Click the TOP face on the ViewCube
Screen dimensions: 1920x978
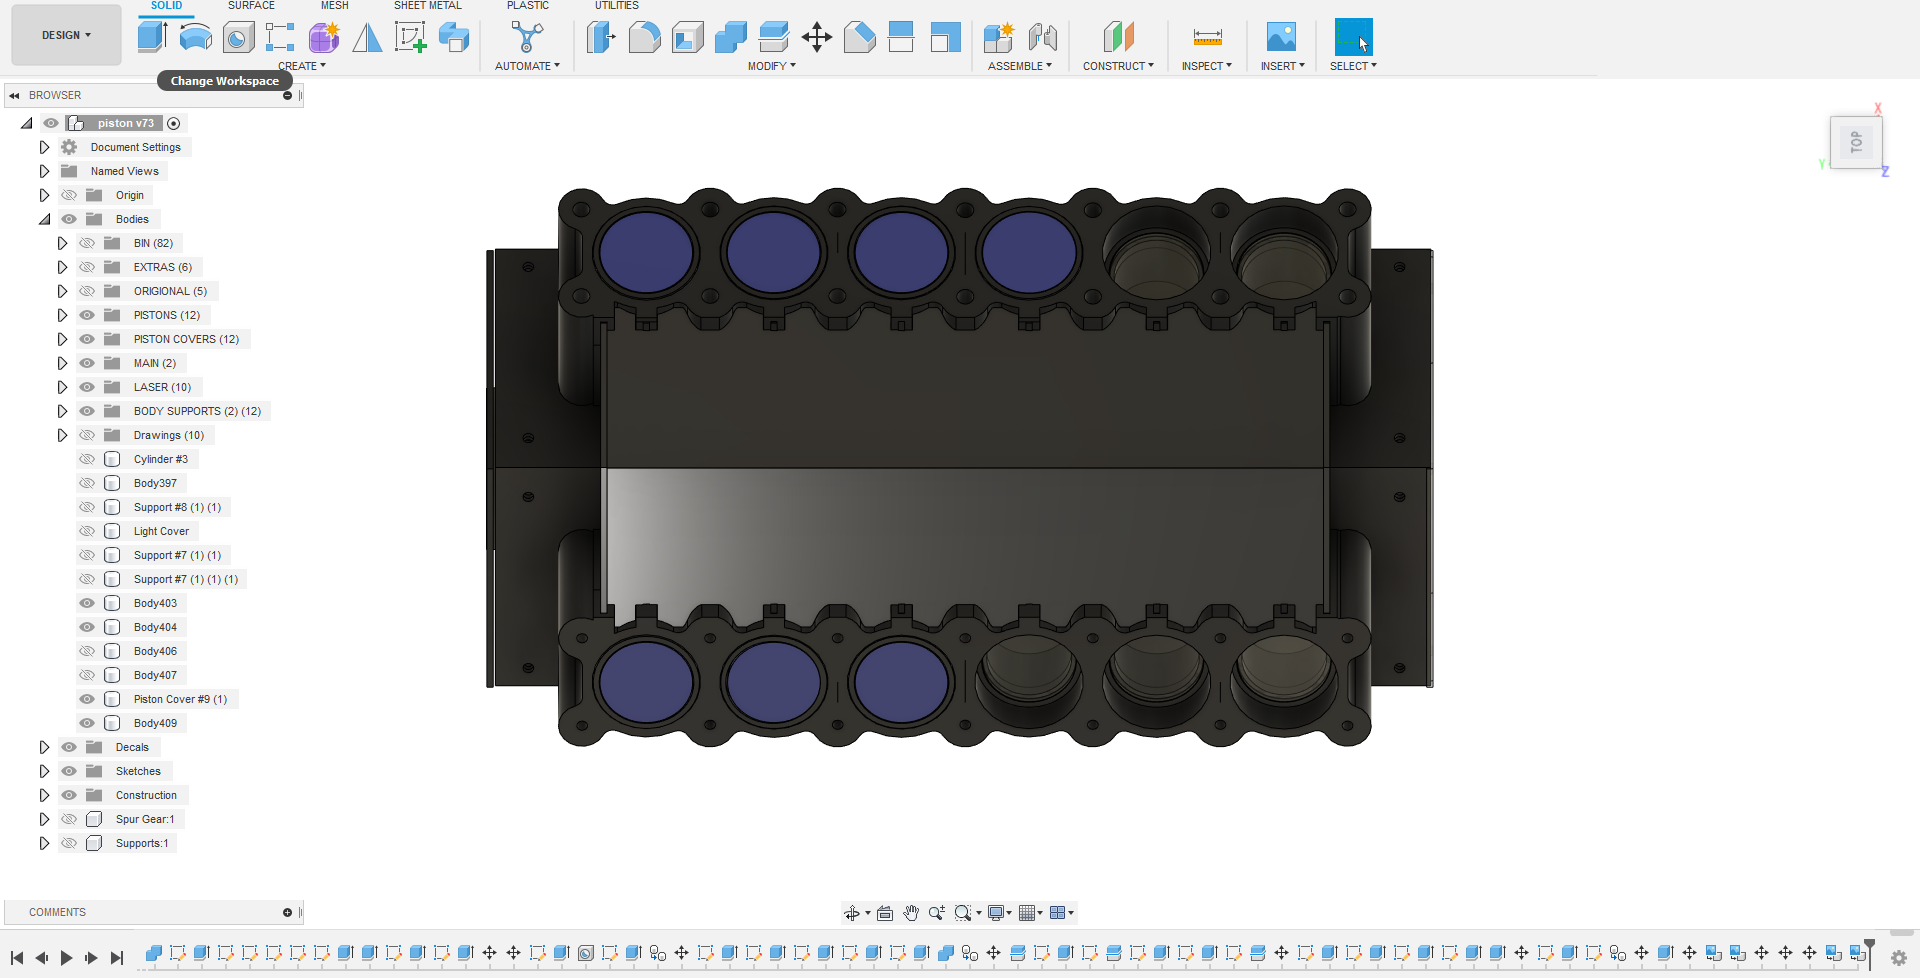pyautogui.click(x=1857, y=142)
